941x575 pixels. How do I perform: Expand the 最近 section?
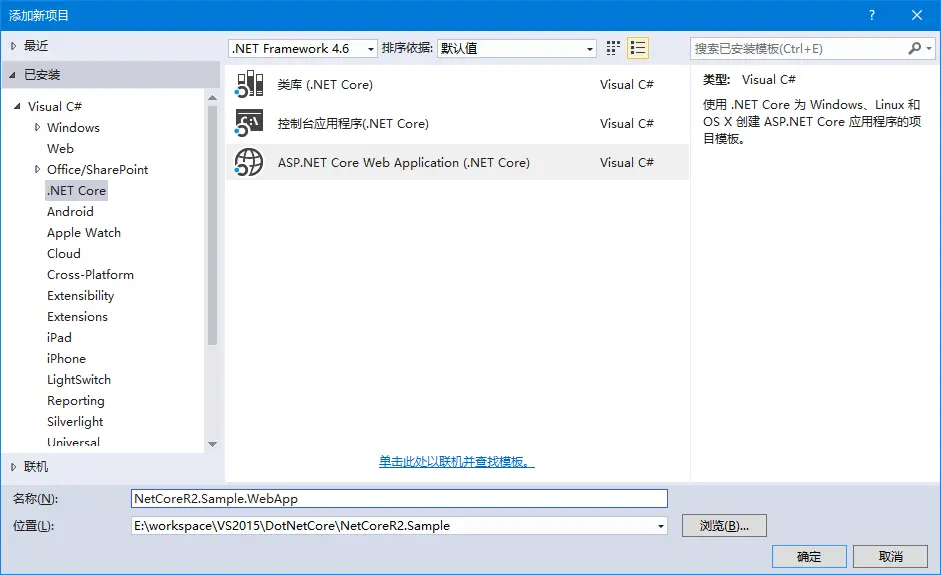pos(13,46)
